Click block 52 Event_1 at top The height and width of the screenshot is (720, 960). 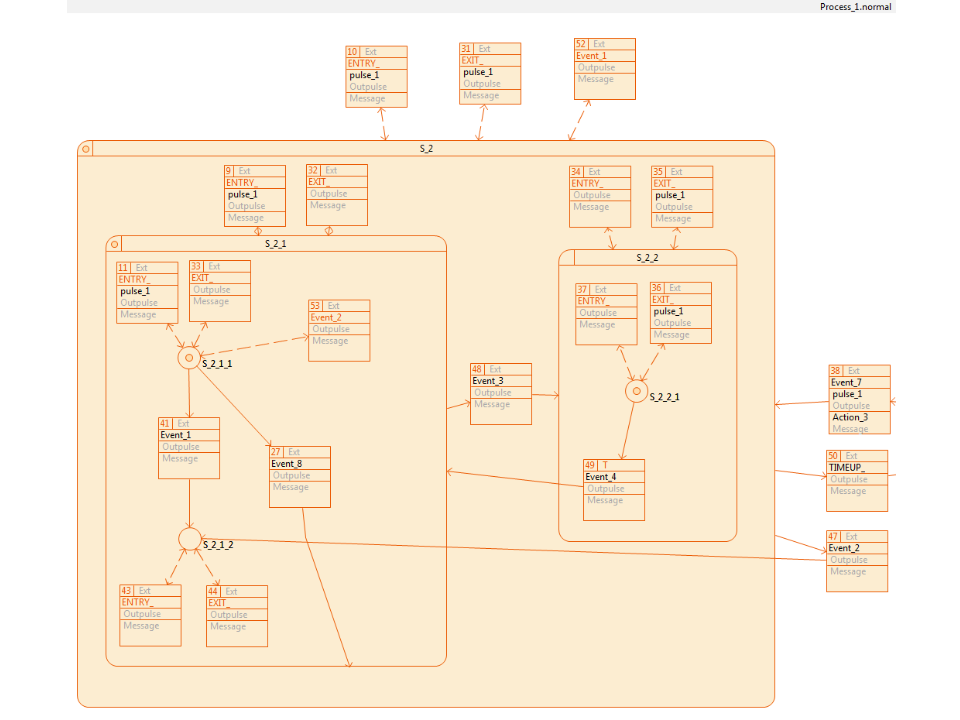604,68
